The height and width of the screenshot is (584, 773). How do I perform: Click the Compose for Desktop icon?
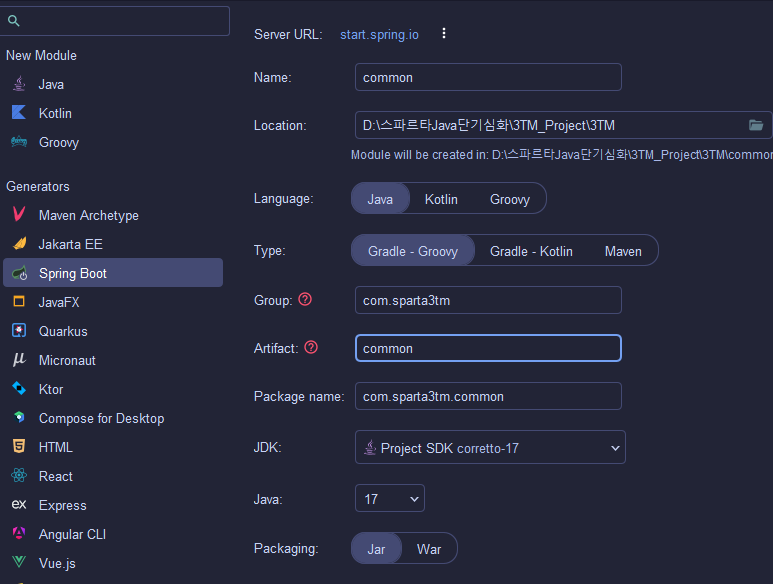tap(19, 417)
